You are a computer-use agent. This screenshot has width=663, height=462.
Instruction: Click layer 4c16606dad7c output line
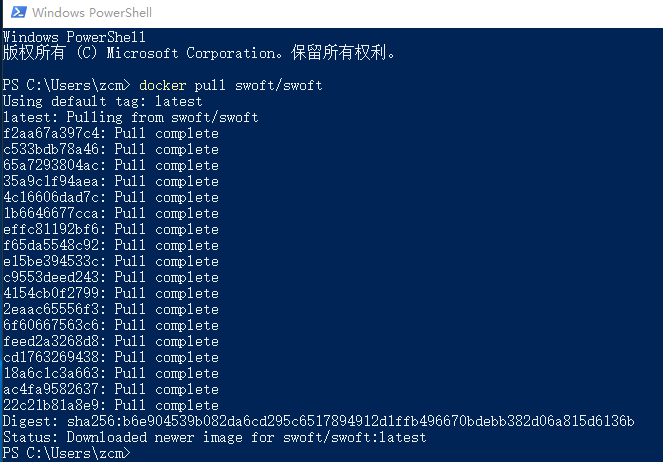(x=111, y=197)
